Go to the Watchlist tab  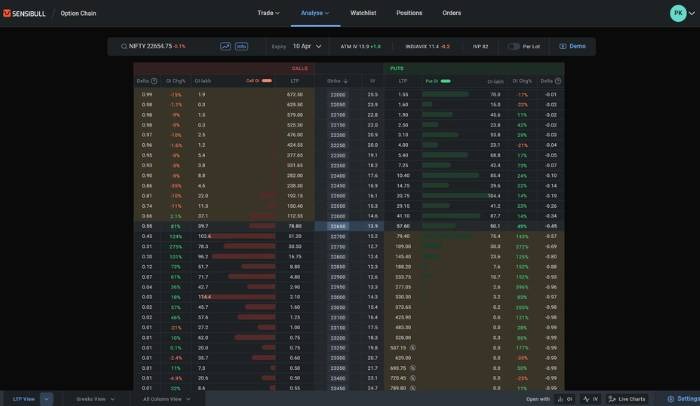[363, 13]
